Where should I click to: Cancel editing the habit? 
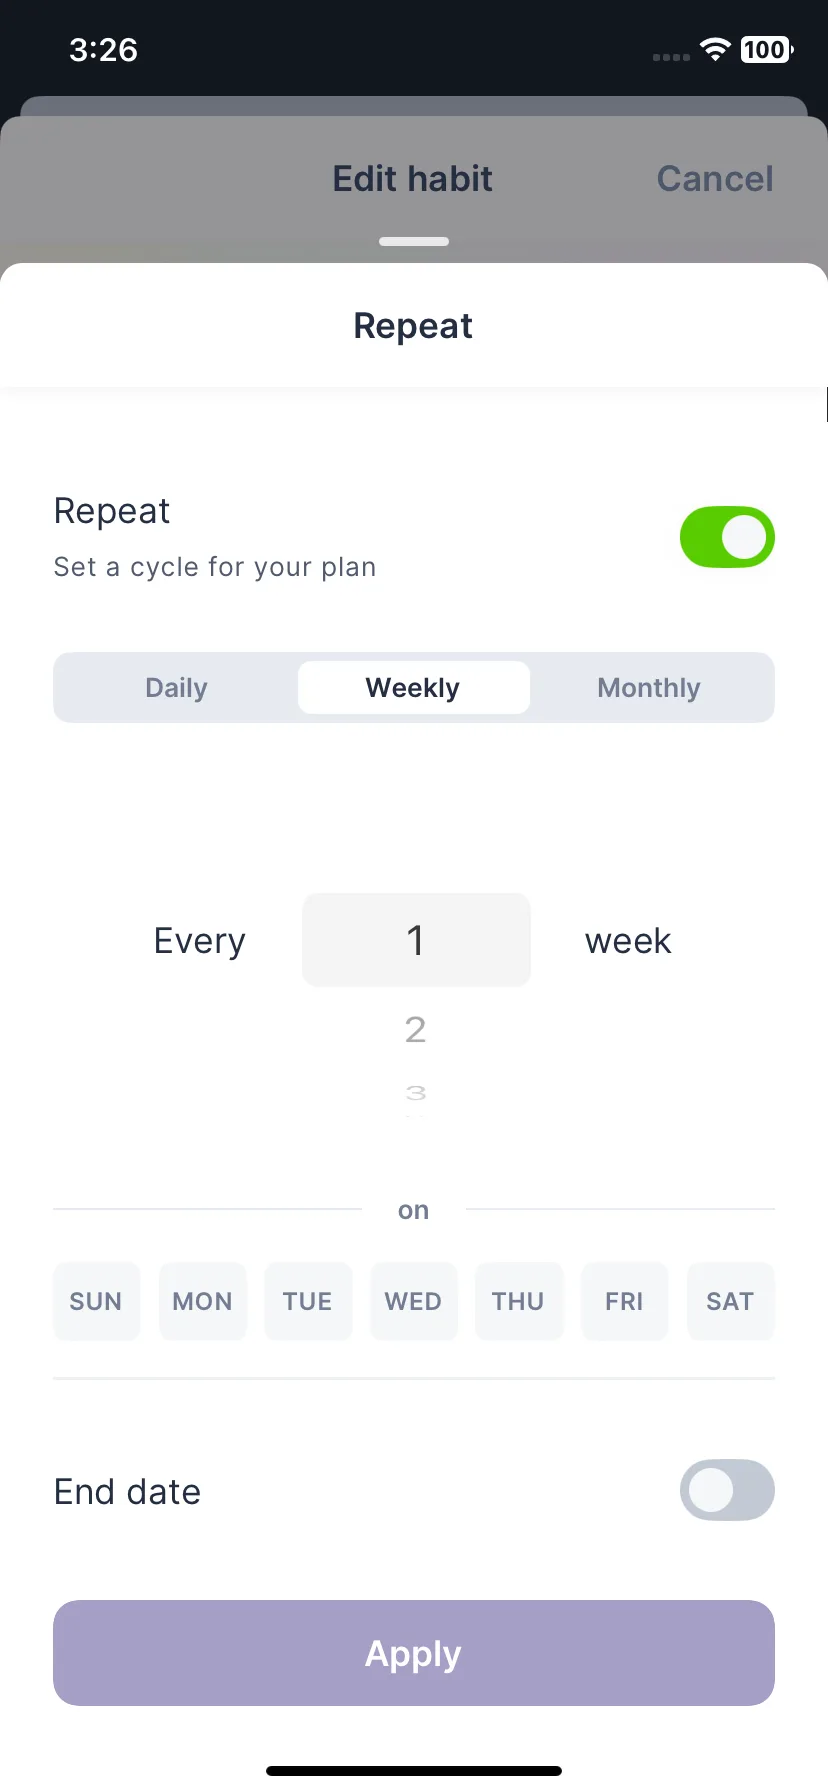(x=715, y=179)
